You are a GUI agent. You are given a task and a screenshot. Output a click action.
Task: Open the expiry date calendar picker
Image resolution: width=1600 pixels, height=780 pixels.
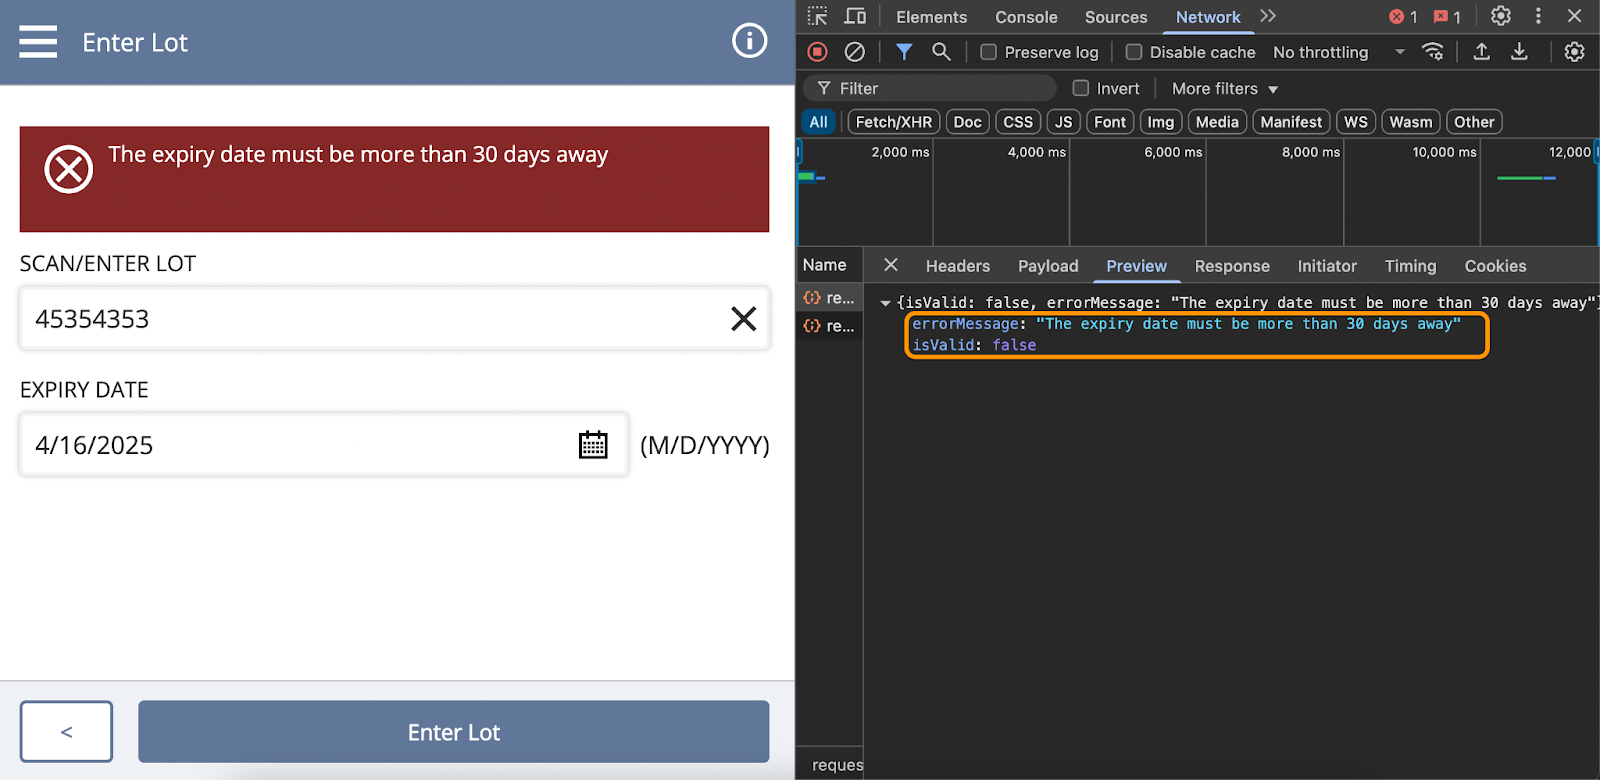point(593,445)
